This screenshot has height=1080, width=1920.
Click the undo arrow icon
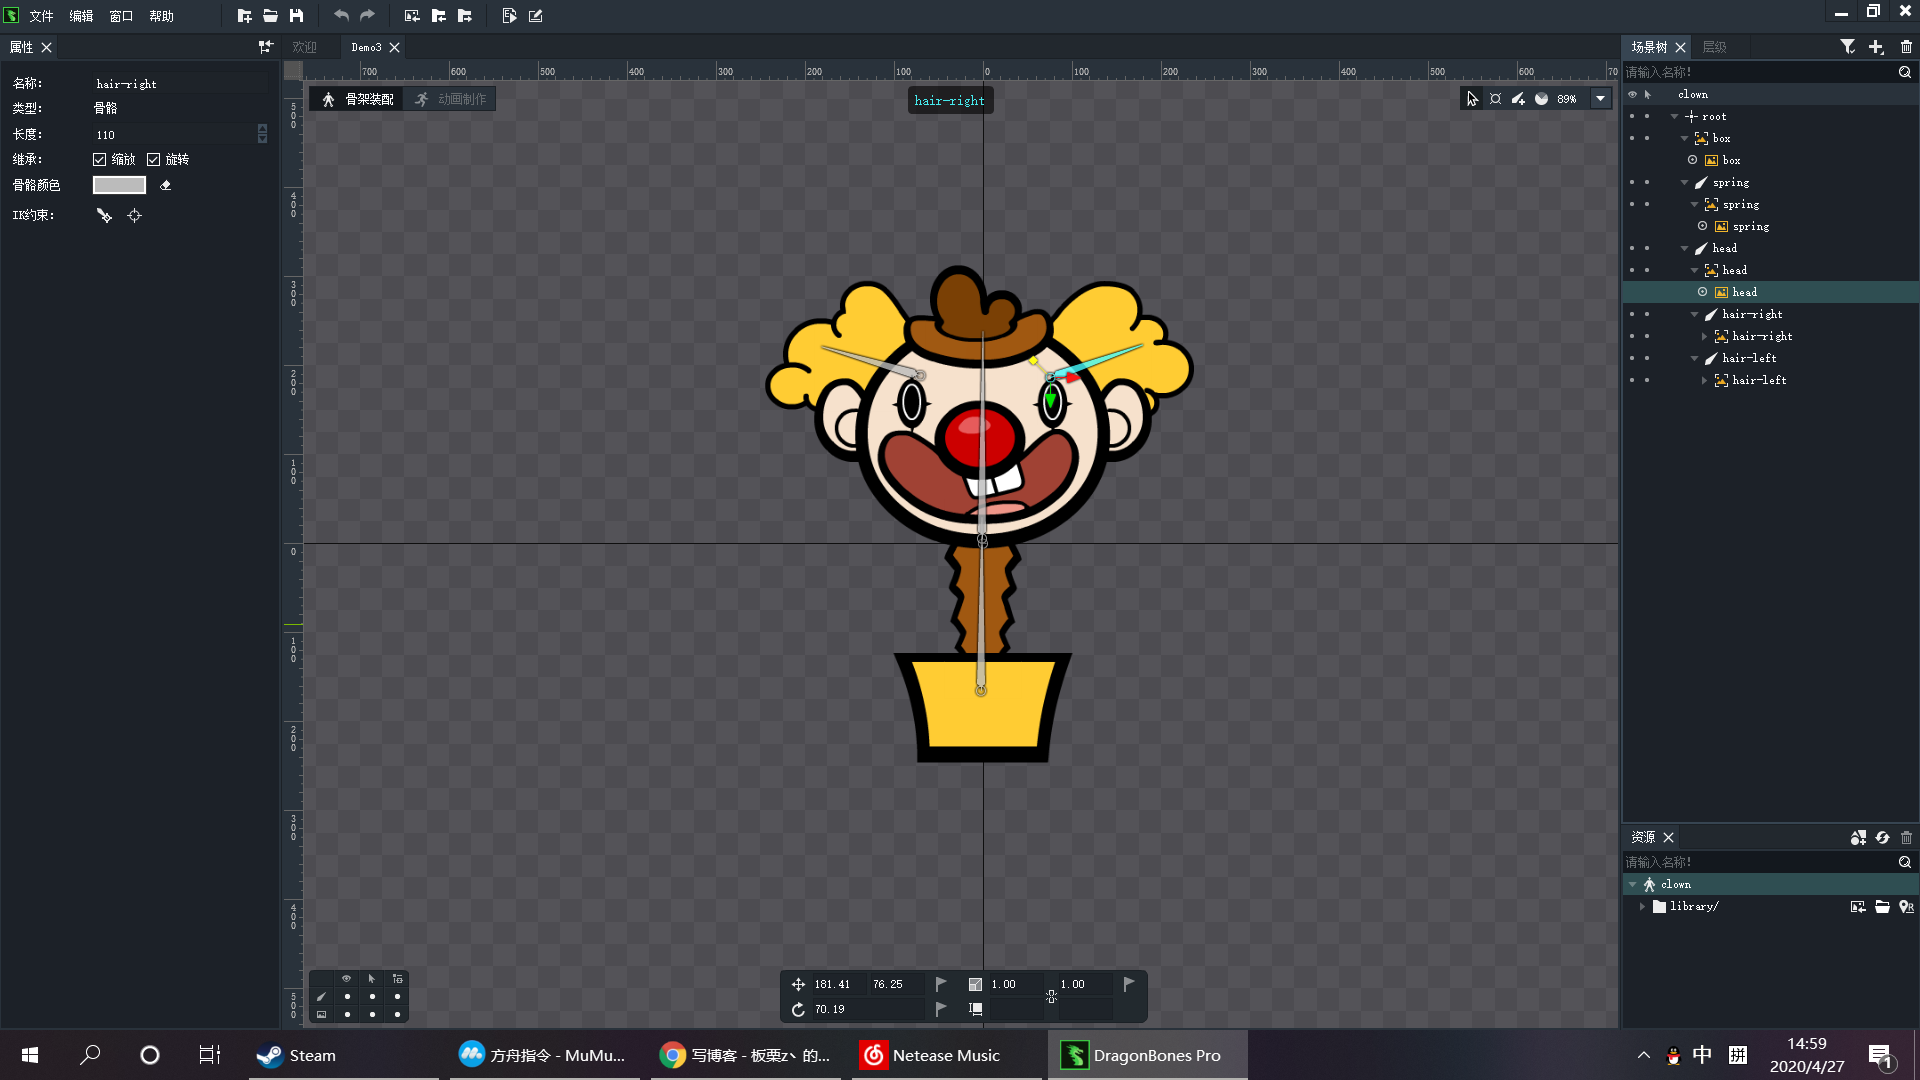[341, 16]
